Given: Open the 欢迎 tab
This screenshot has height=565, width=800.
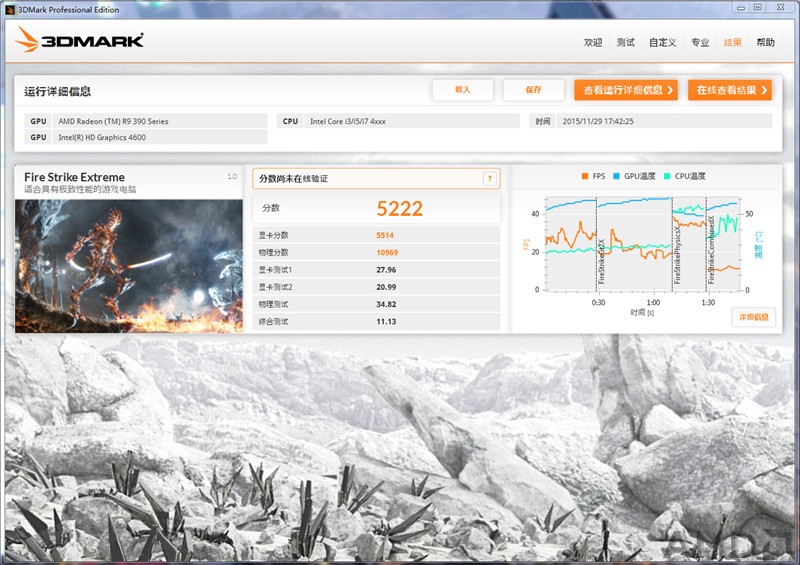Looking at the screenshot, I should click(x=593, y=42).
